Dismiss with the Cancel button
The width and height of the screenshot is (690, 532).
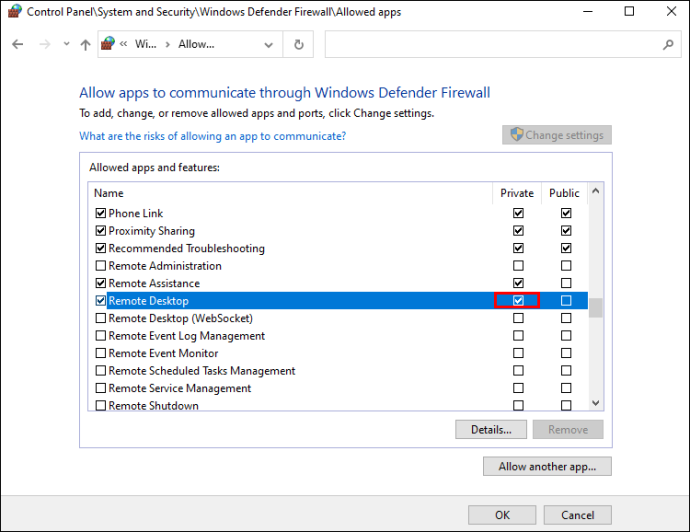577,515
